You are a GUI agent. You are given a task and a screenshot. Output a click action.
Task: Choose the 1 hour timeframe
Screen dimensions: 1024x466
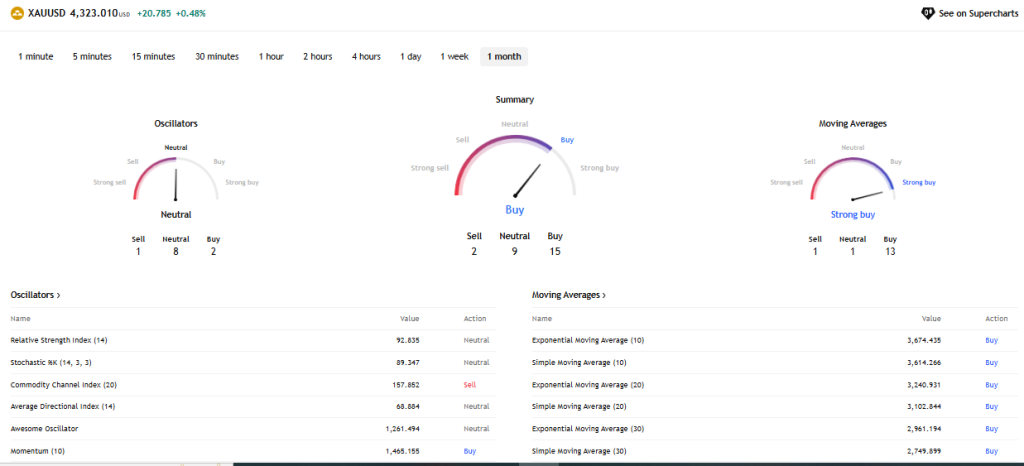point(271,57)
